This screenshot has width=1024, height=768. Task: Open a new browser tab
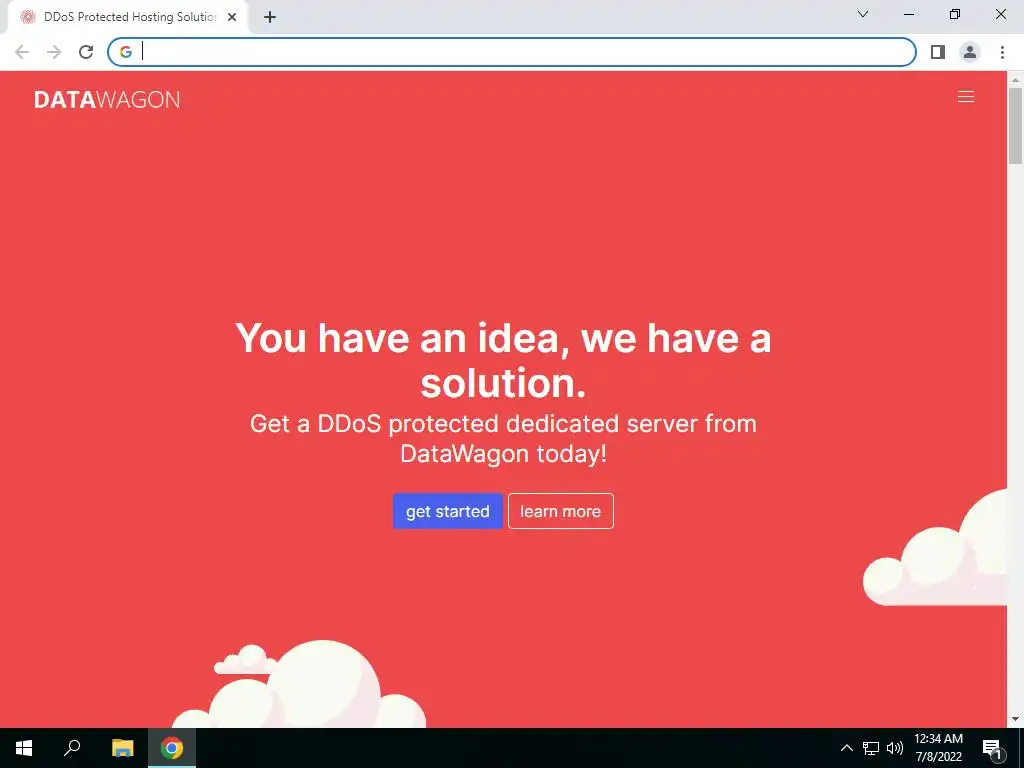click(270, 17)
